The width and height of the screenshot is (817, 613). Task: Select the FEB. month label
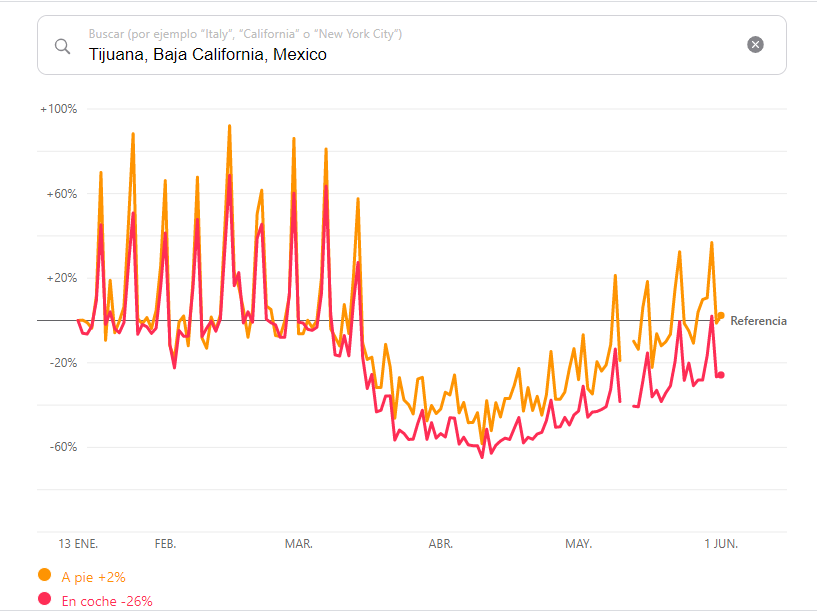165,544
